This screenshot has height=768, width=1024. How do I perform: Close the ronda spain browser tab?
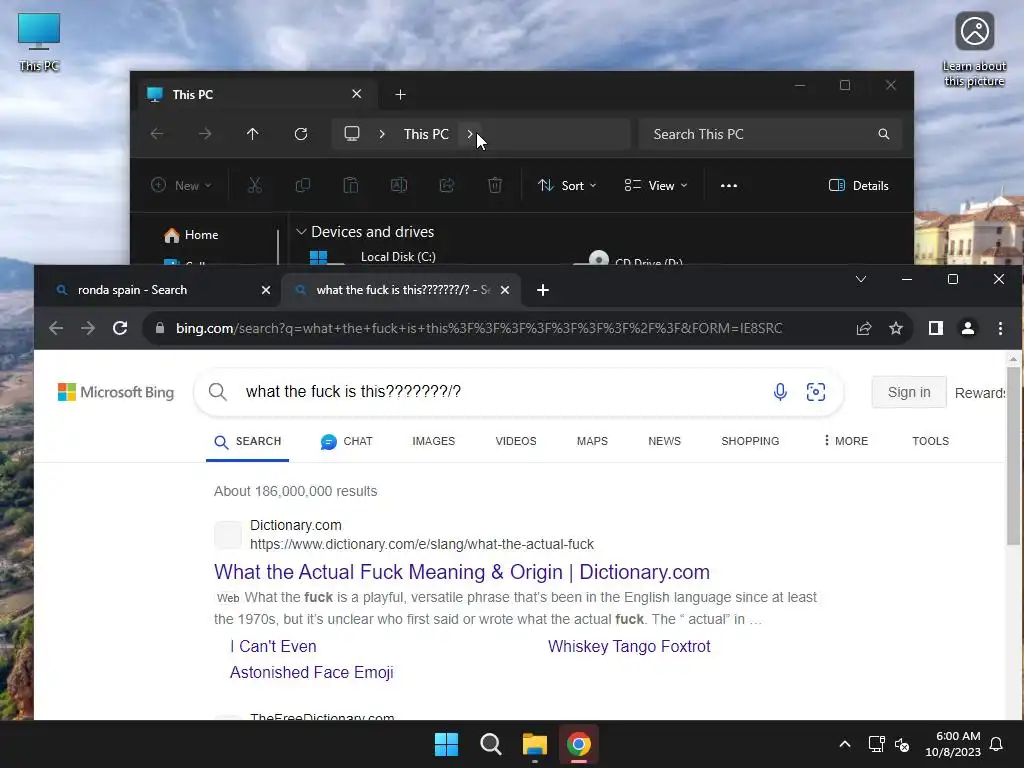point(266,290)
